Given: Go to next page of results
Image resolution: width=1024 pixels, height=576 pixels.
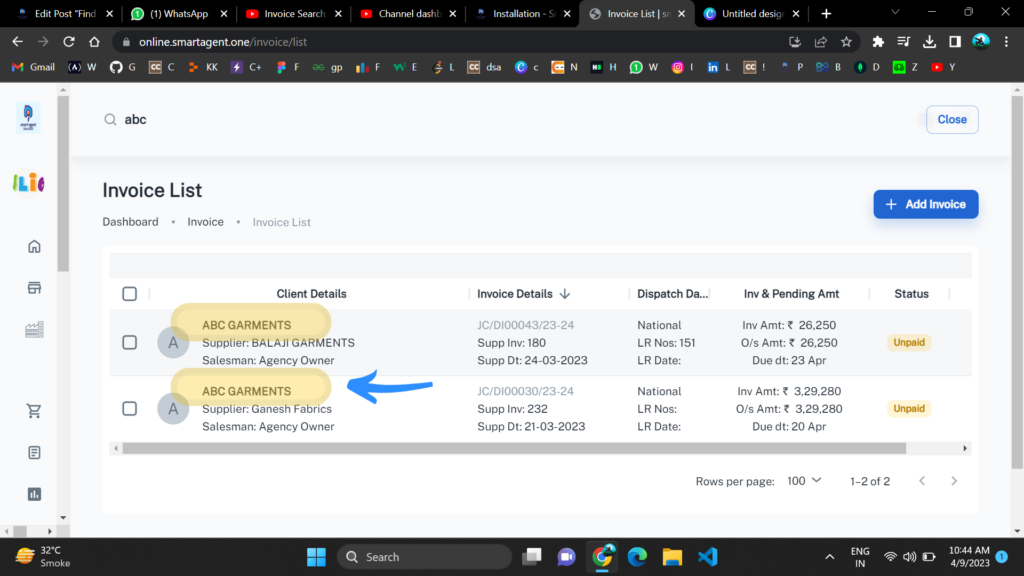Looking at the screenshot, I should point(954,481).
